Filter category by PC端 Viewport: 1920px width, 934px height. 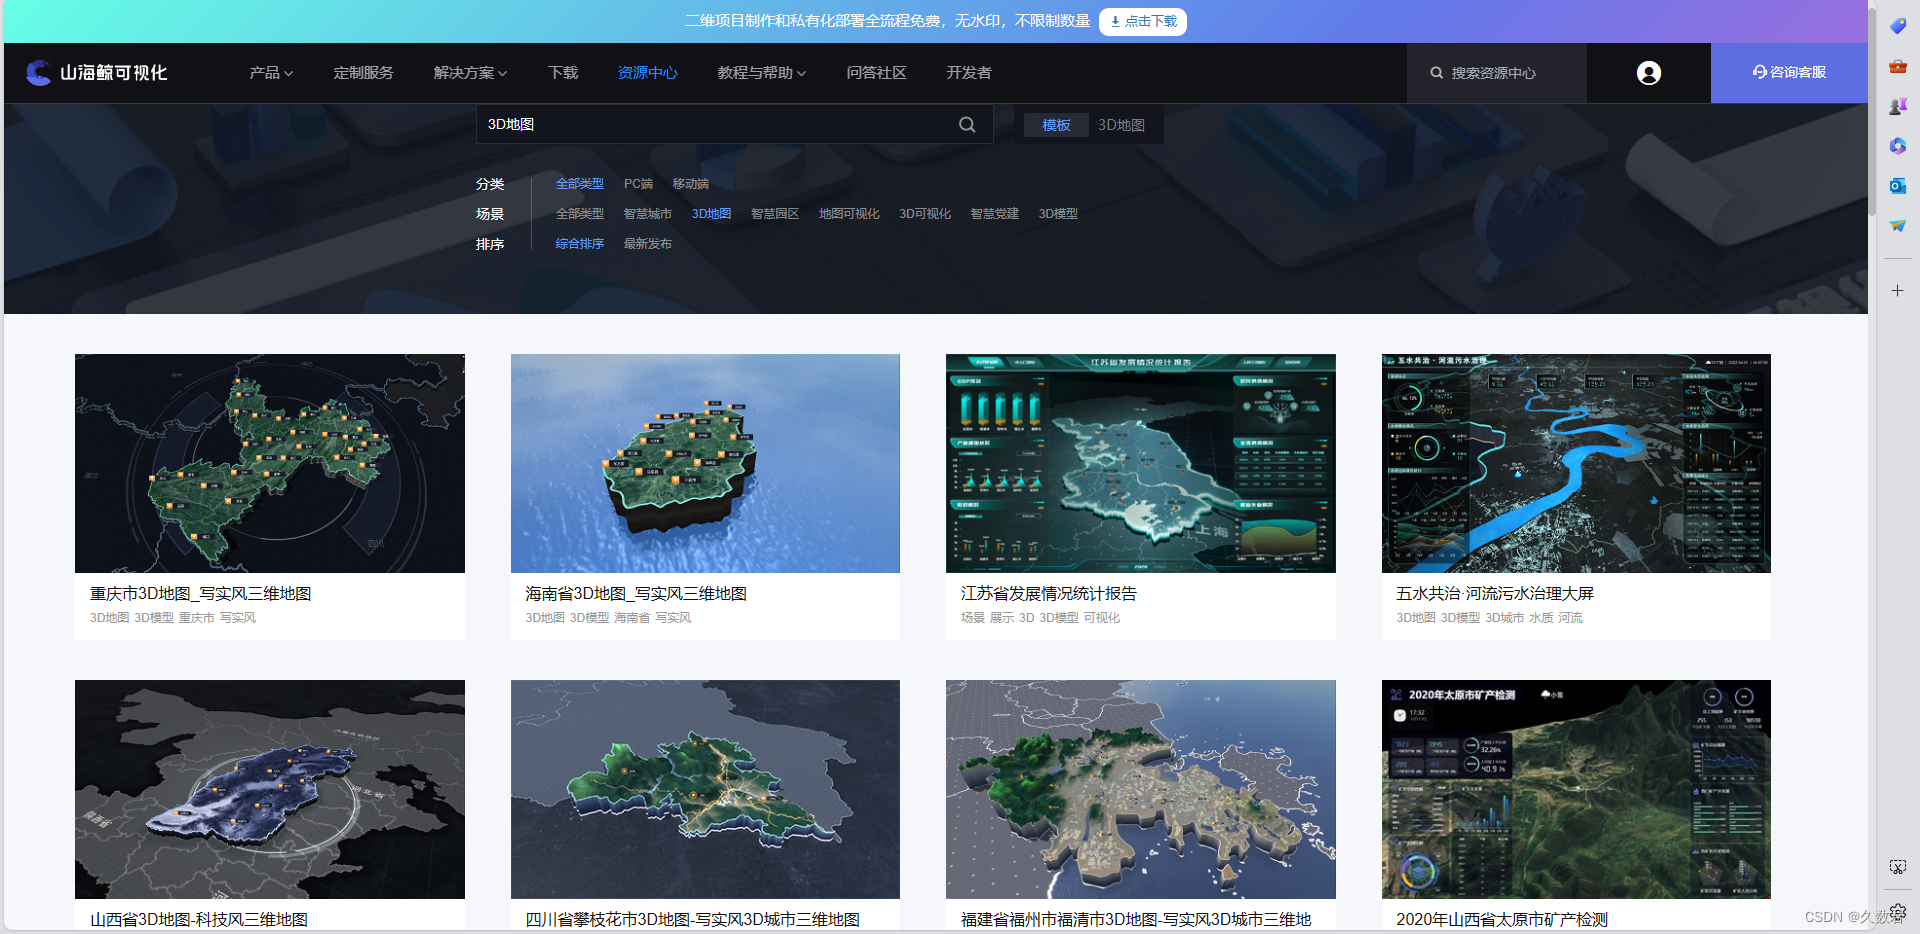638,184
